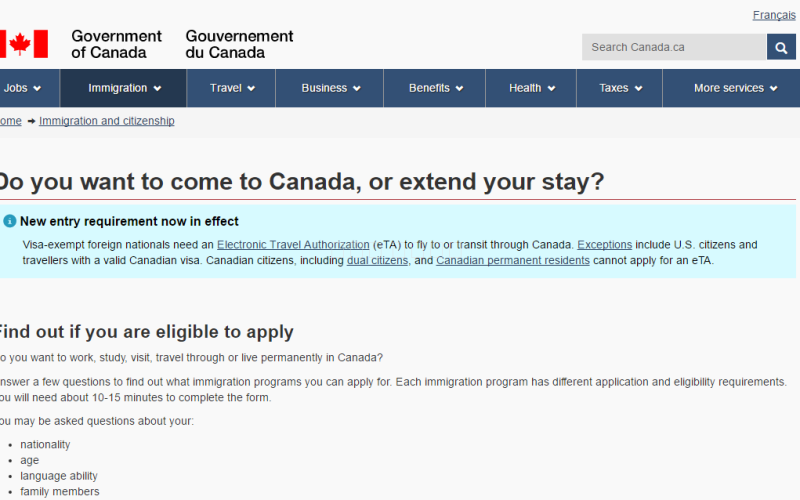
Task: Expand the Travel menu chevron
Action: tap(251, 88)
